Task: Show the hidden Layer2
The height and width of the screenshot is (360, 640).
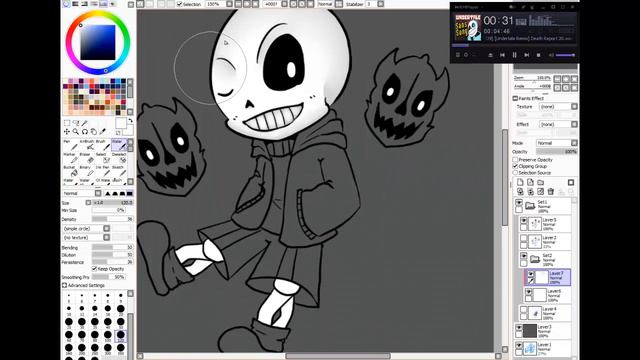Action: 524,238
